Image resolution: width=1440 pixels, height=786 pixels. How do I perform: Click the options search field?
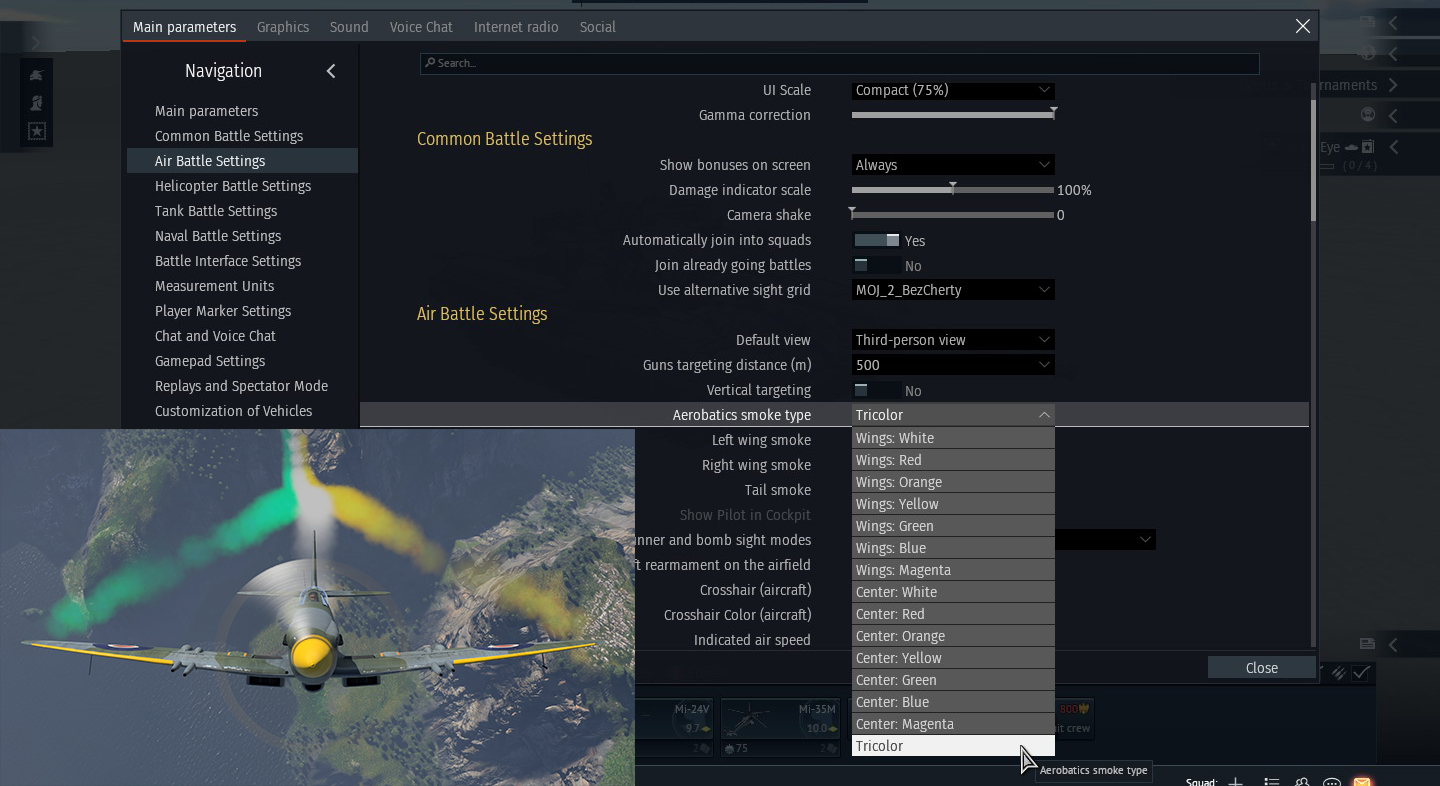[x=839, y=63]
